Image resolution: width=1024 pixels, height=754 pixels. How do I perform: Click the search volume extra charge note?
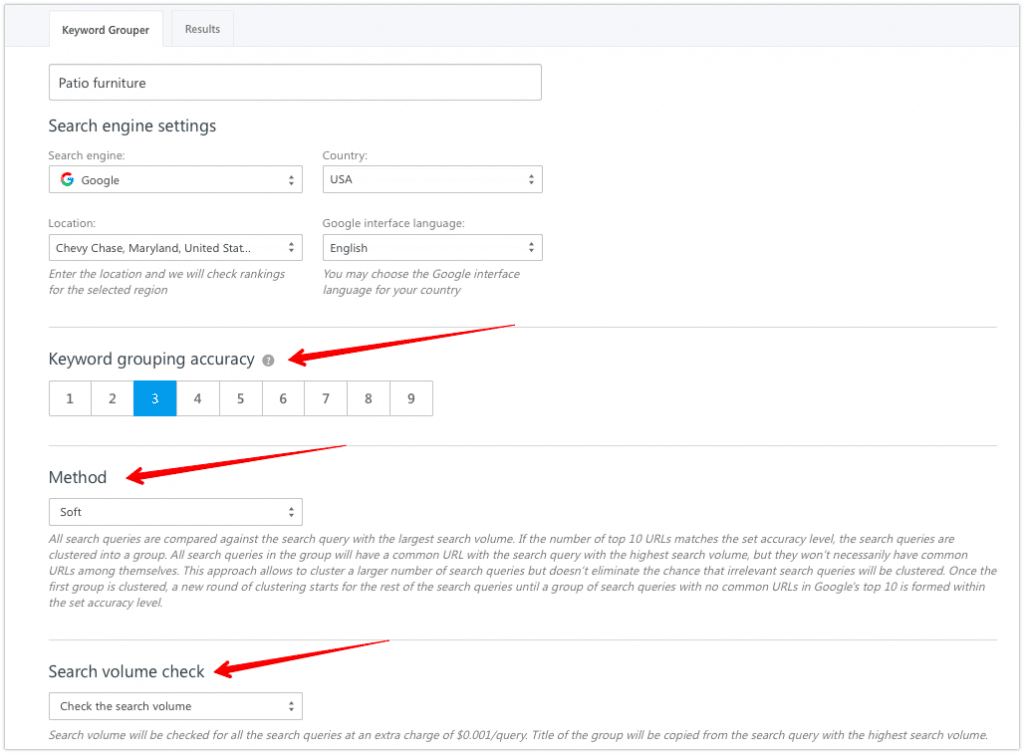coord(518,735)
